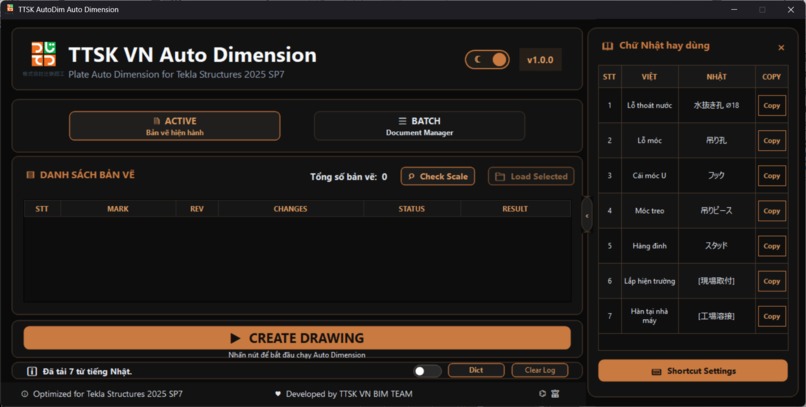Click the book icon next to Chữ Nhật hay dùng

[608, 46]
